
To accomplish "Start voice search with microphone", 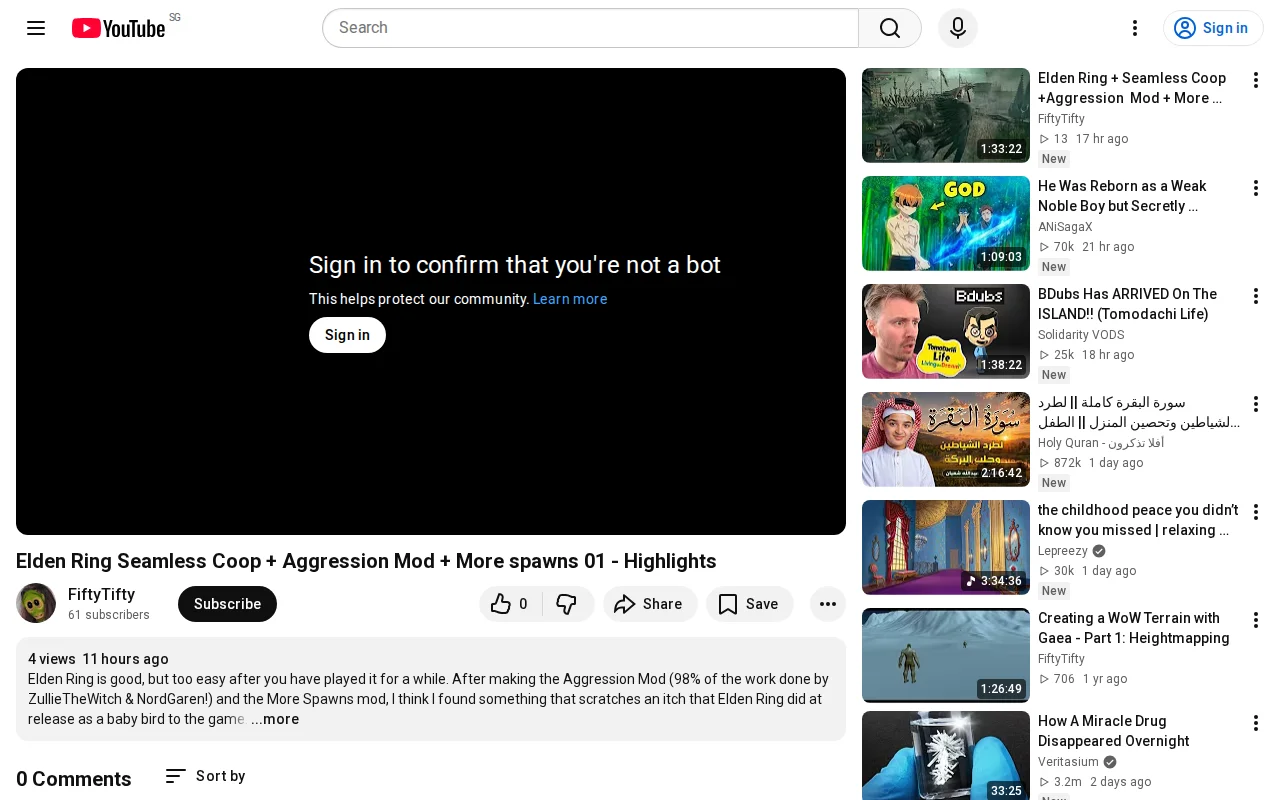I will tap(958, 28).
